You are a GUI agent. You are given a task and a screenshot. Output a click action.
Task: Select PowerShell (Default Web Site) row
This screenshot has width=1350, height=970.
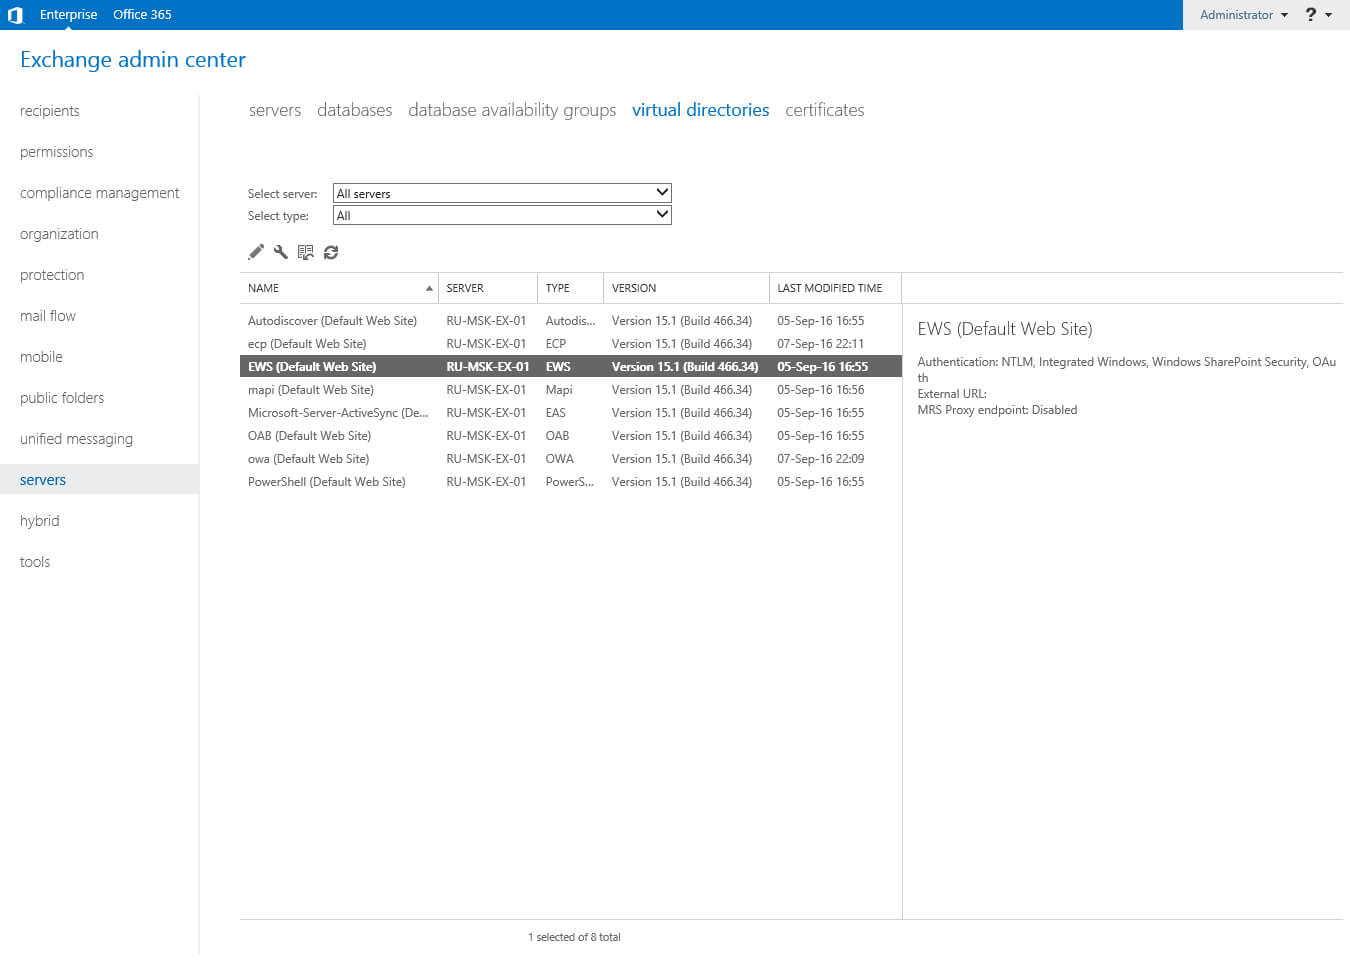(571, 482)
